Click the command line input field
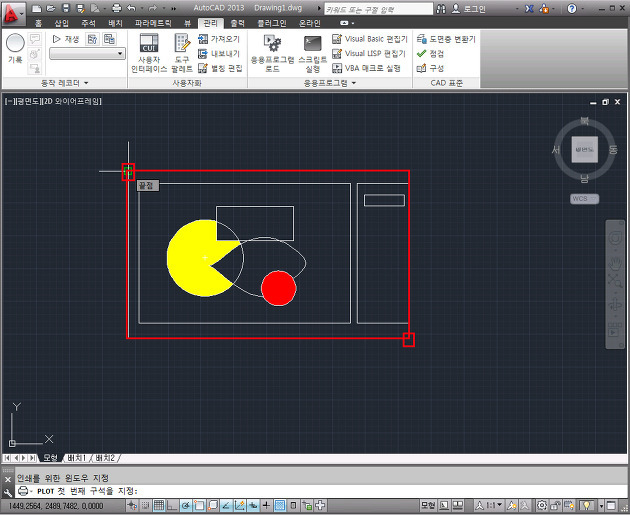The image size is (630, 515). coord(321,491)
